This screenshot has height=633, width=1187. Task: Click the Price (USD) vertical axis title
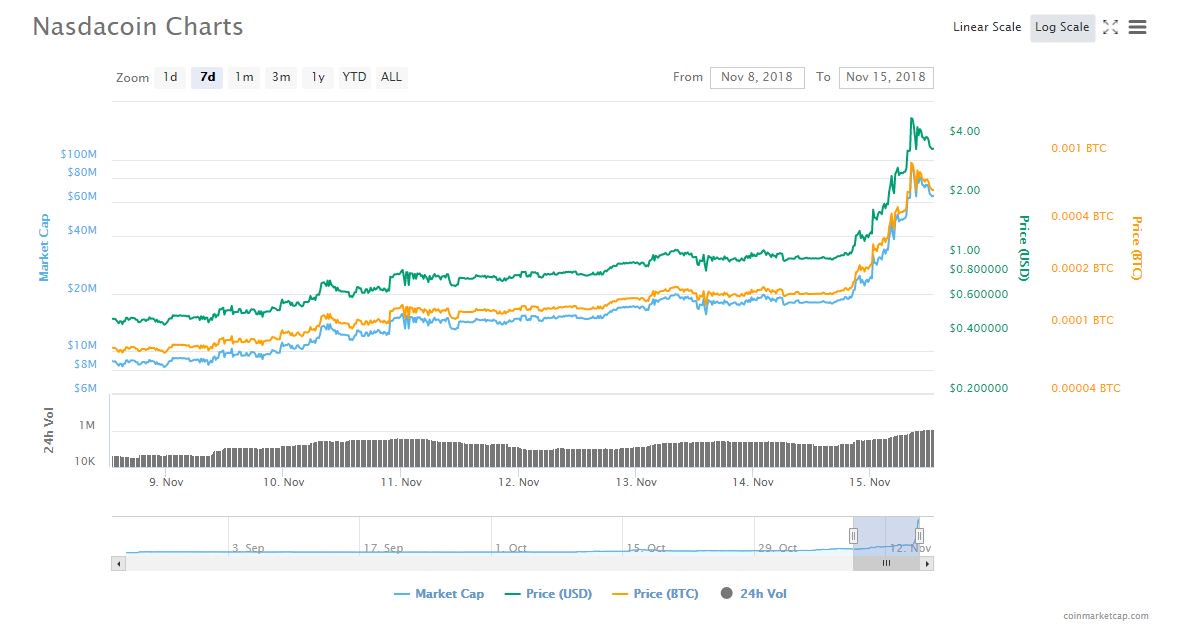1024,248
